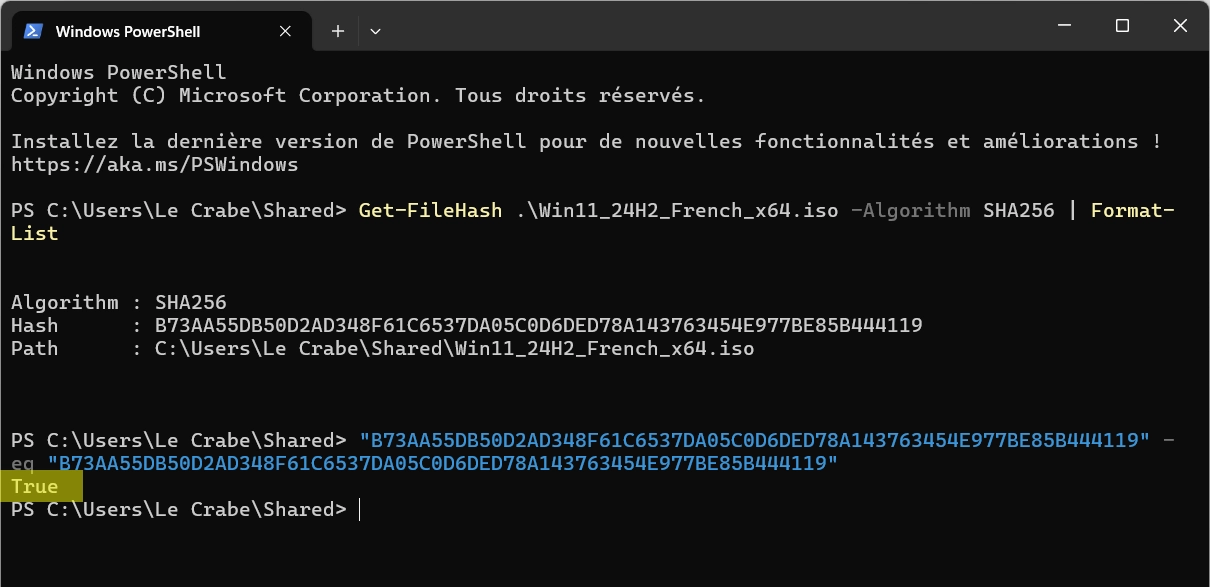Screen dimensions: 1210x587
Task: Click the Hash value in the output
Action: (539, 326)
